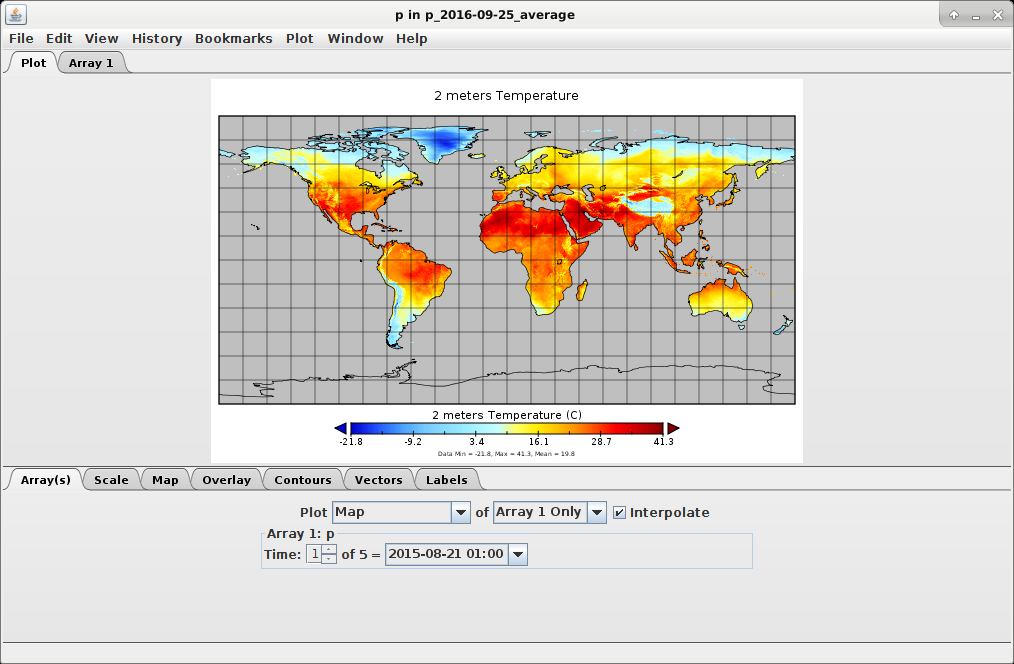Select the Vectors settings tab

coord(378,480)
